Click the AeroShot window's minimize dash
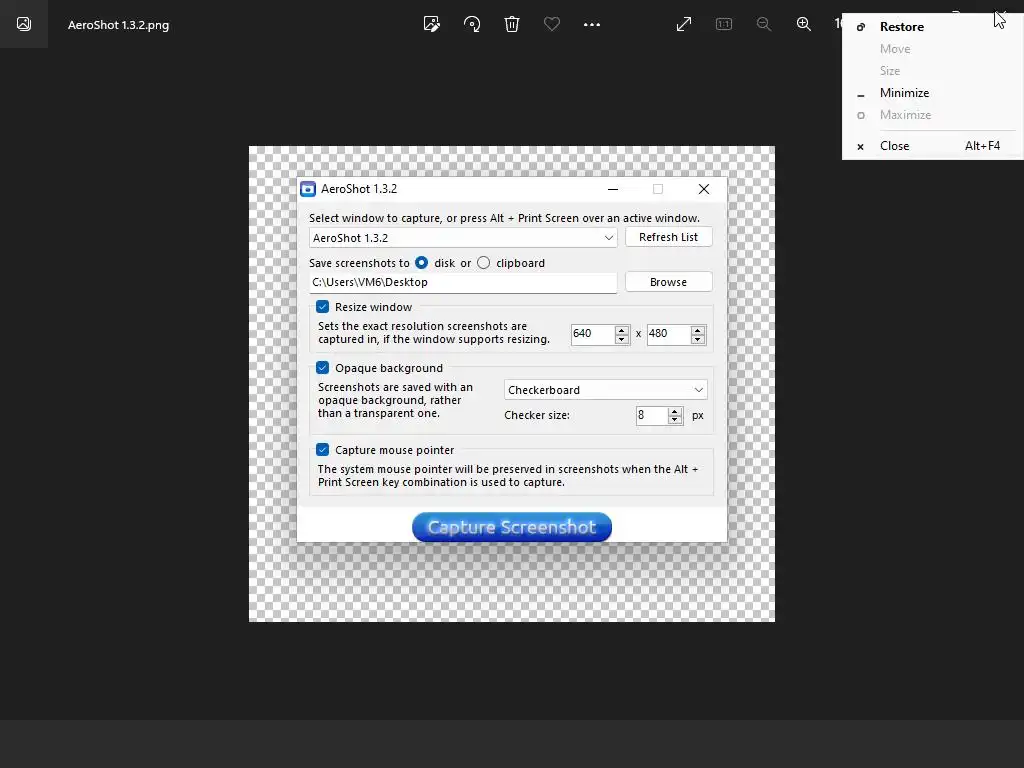Screen dimensions: 1024x768 (x=613, y=189)
